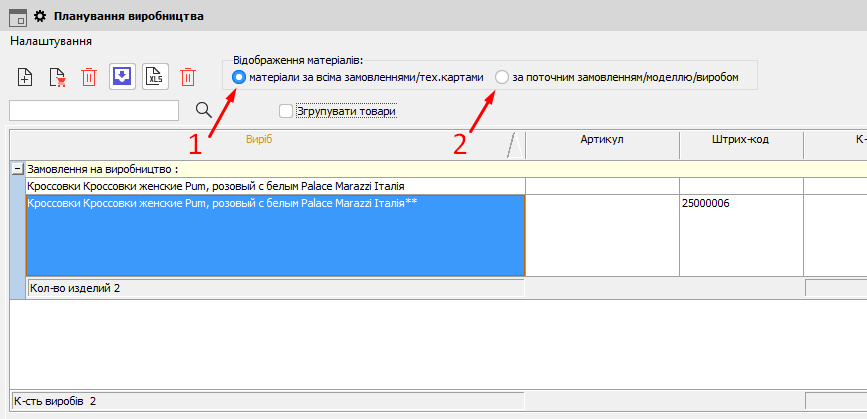Click the add from order cart icon
The width and height of the screenshot is (867, 419).
point(57,77)
